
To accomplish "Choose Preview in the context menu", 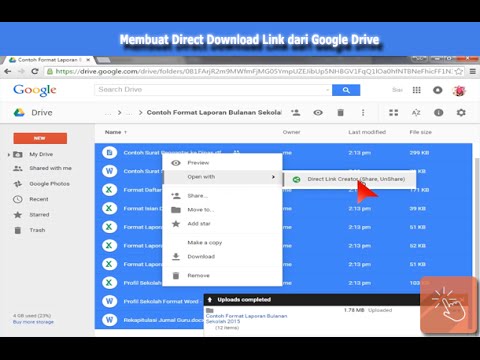I will pos(222,163).
